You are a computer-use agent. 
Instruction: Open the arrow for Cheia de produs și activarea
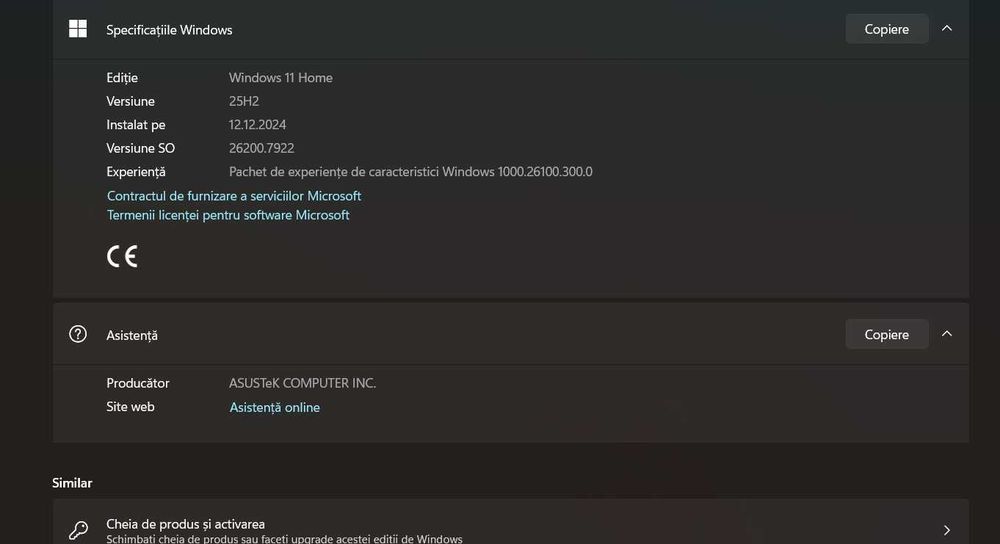tap(947, 530)
